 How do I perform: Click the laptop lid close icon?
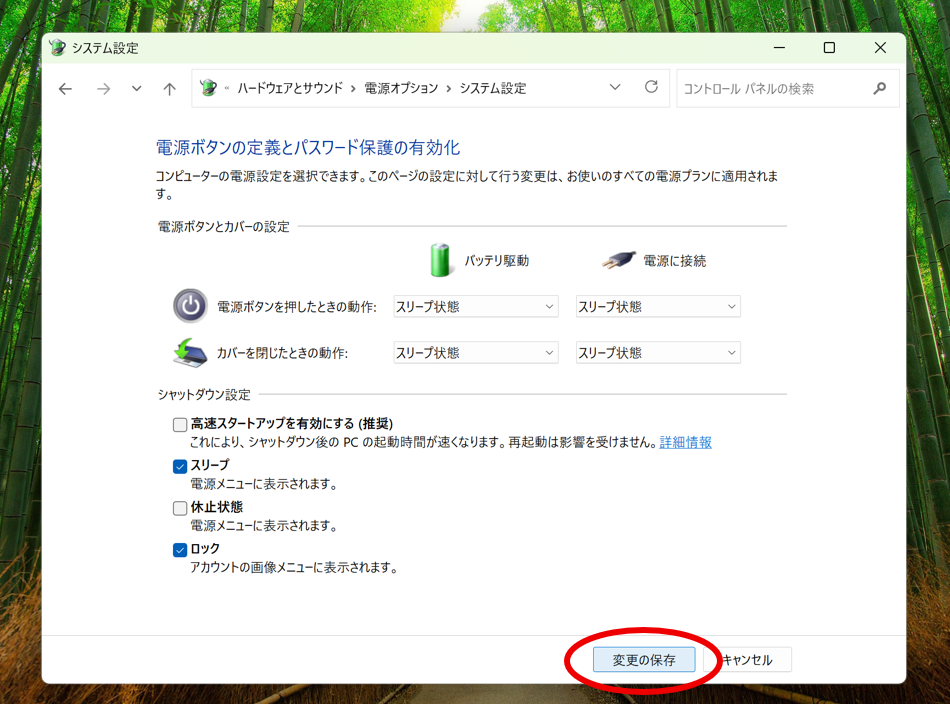click(190, 352)
